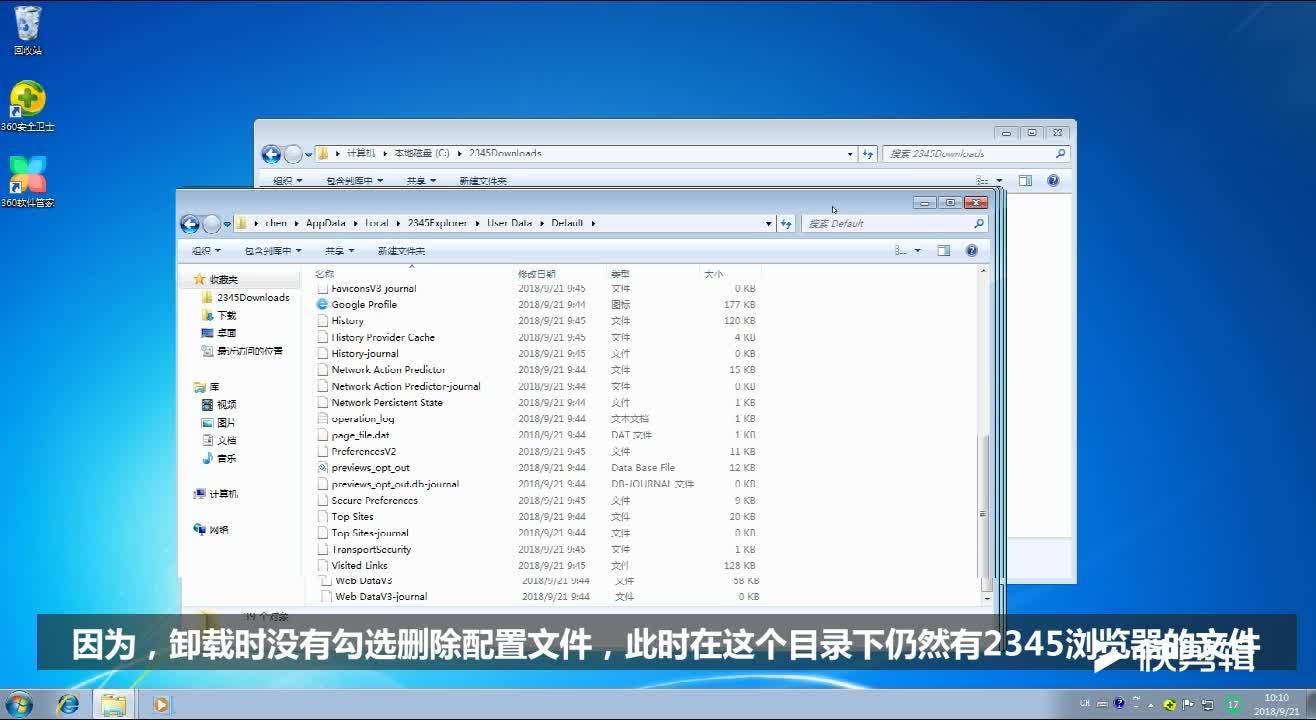Toggle the preview pane icon in the toolbar

point(942,250)
